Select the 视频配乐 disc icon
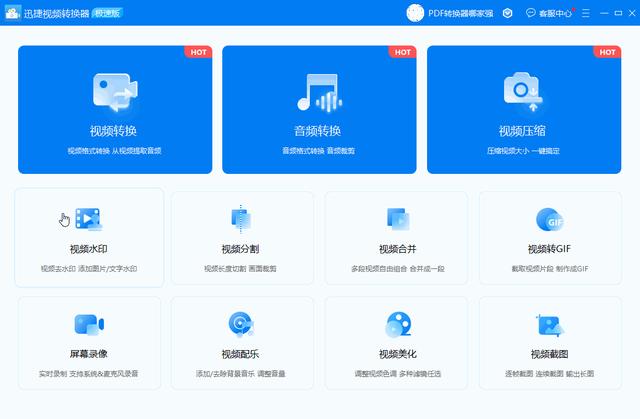Screen dimensions: 640x419 click(241, 324)
